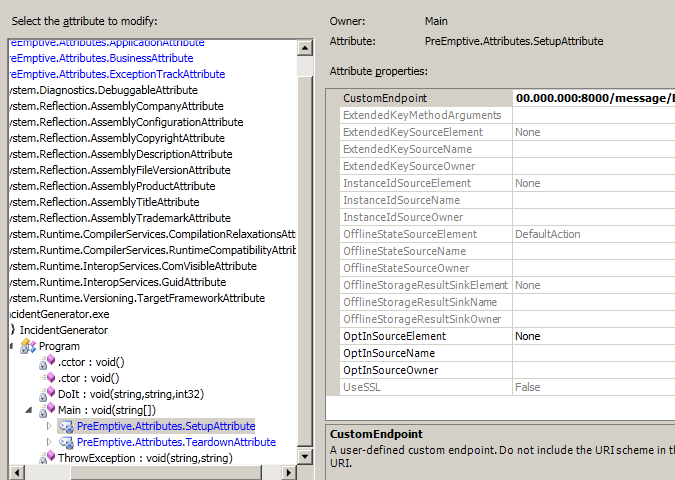Select InteropServices.GuidAttribute in the tree
The image size is (675, 480).
point(118,282)
